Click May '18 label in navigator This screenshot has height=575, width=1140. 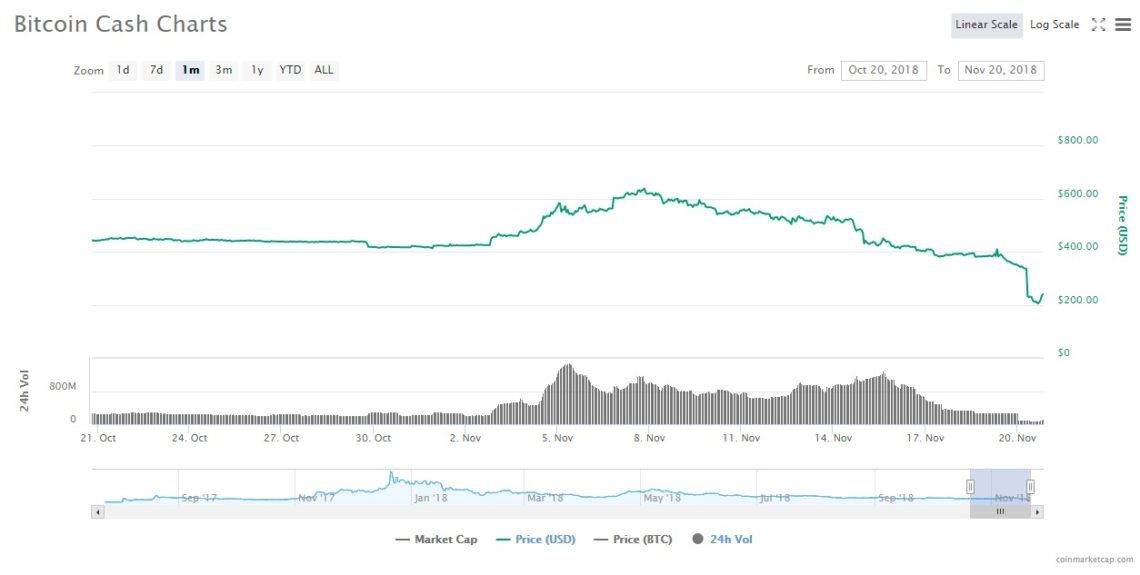[662, 498]
